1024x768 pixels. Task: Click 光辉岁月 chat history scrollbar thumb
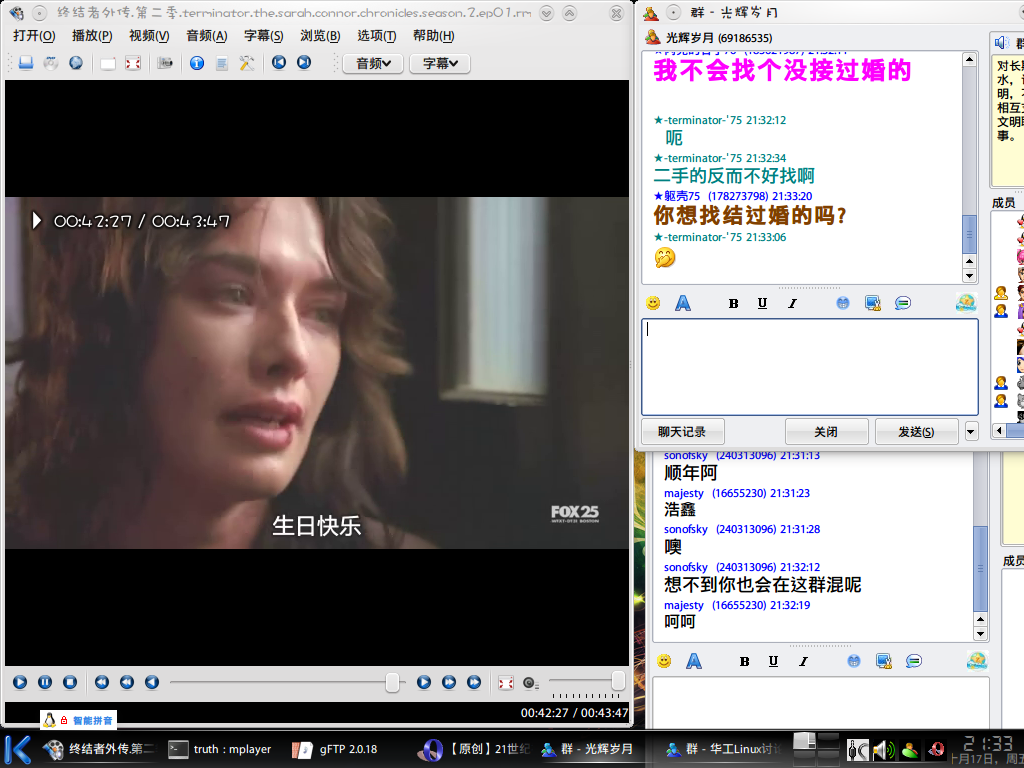click(970, 234)
